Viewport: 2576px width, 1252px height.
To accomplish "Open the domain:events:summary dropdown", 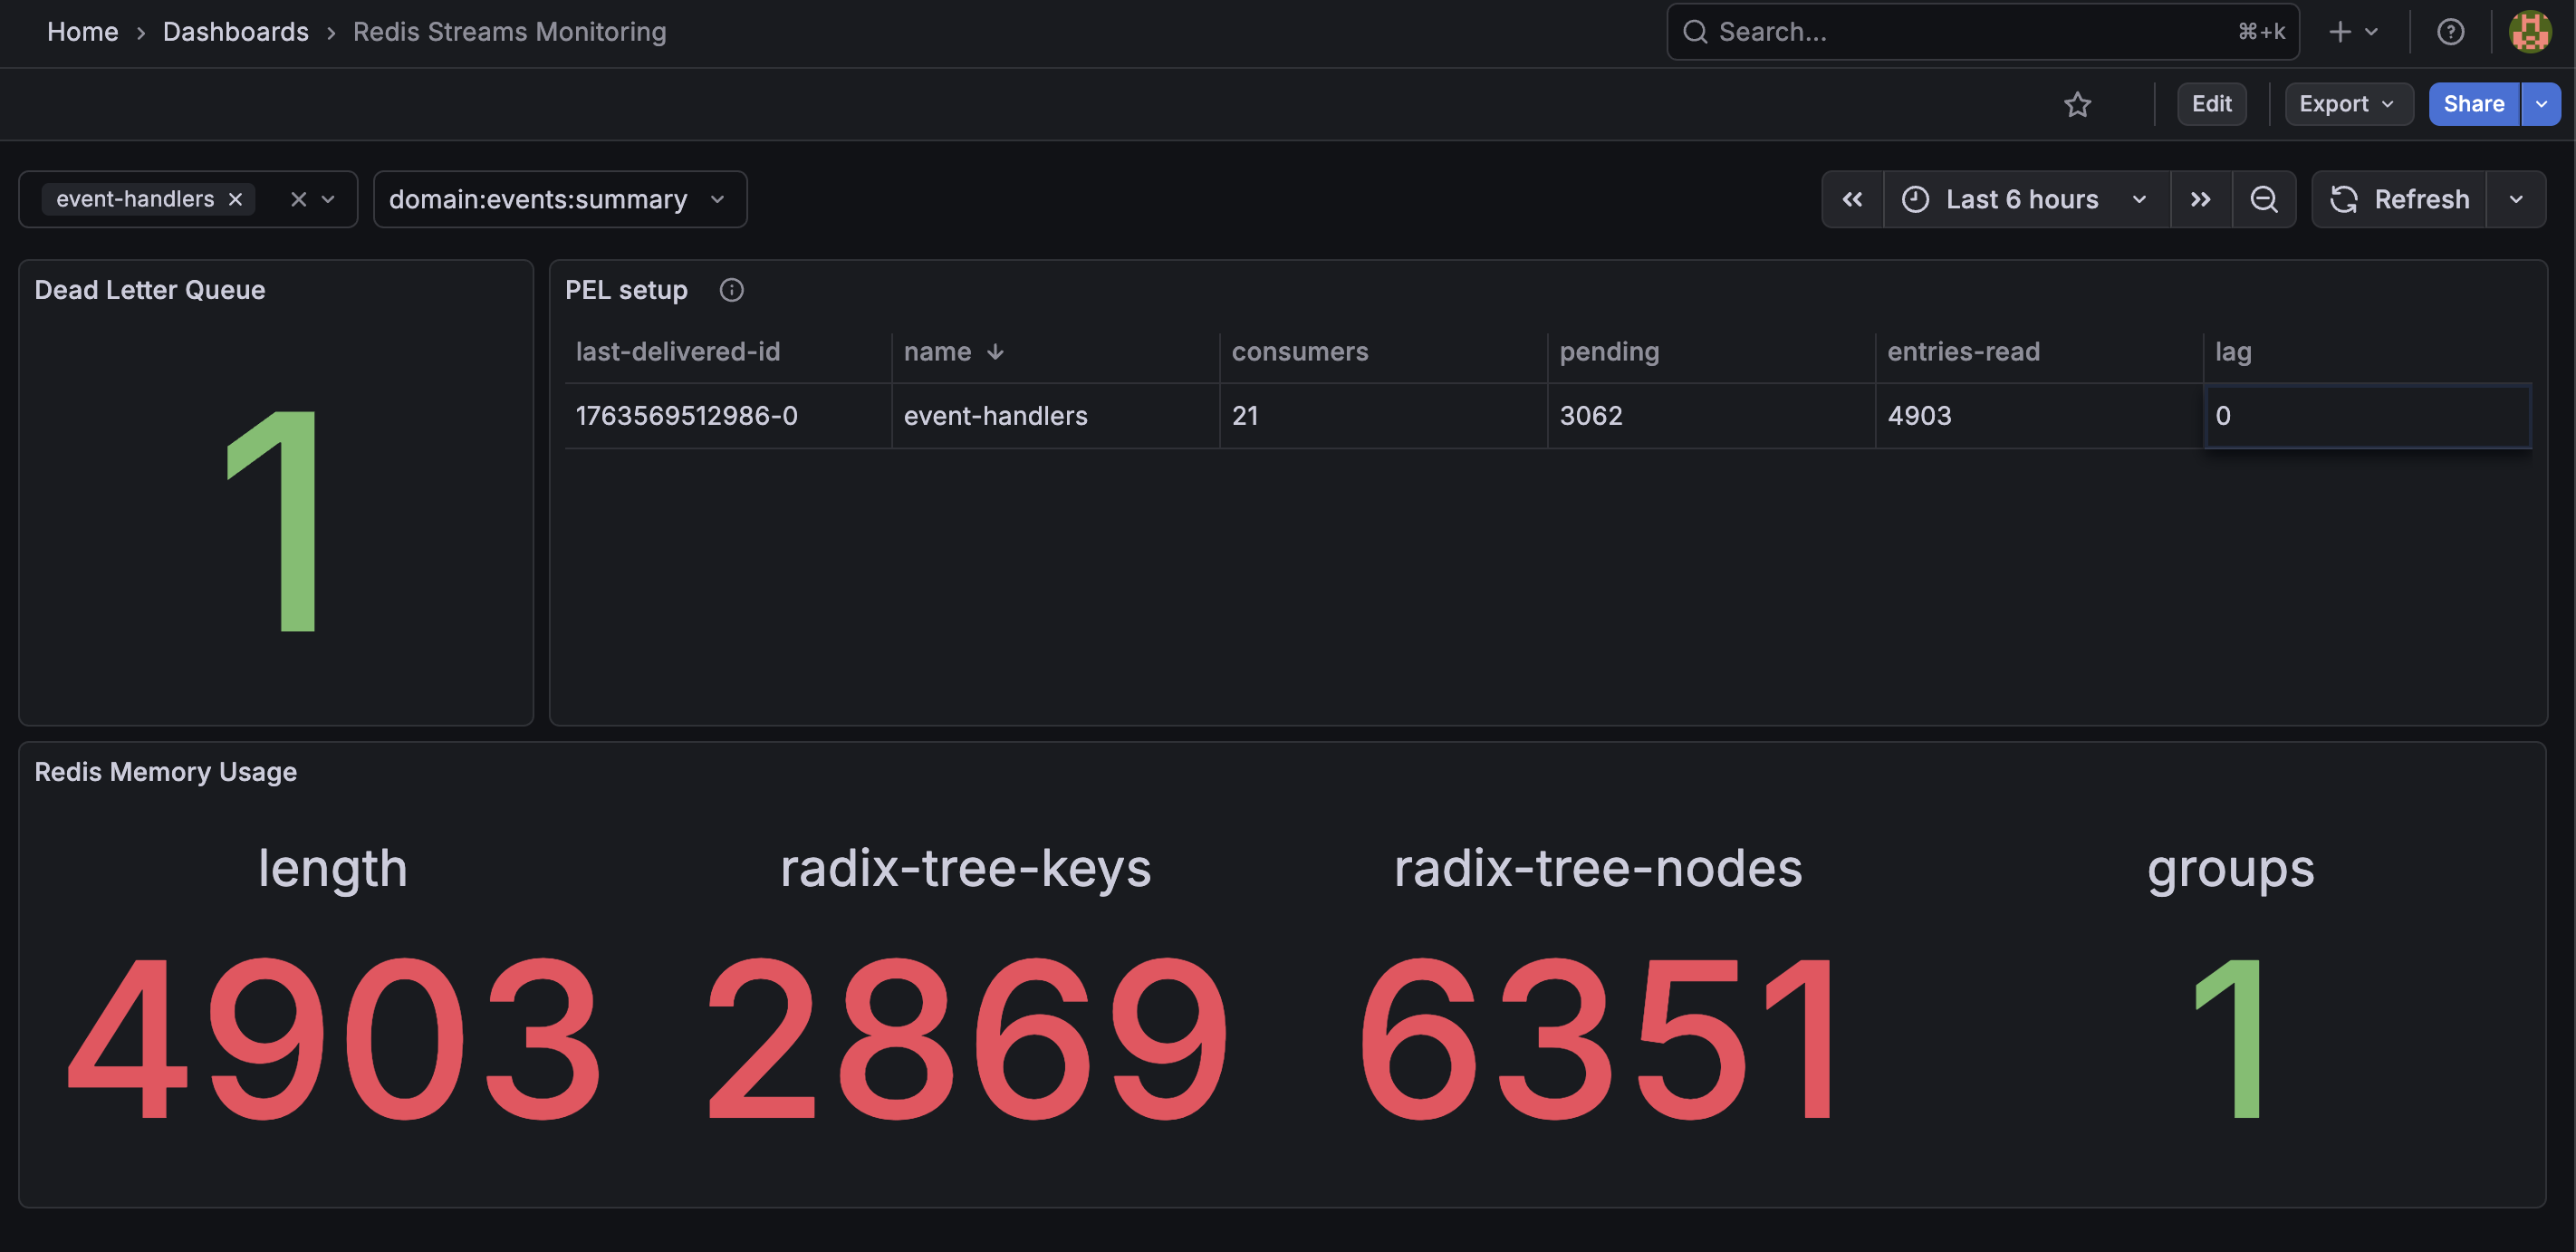I will coord(559,199).
